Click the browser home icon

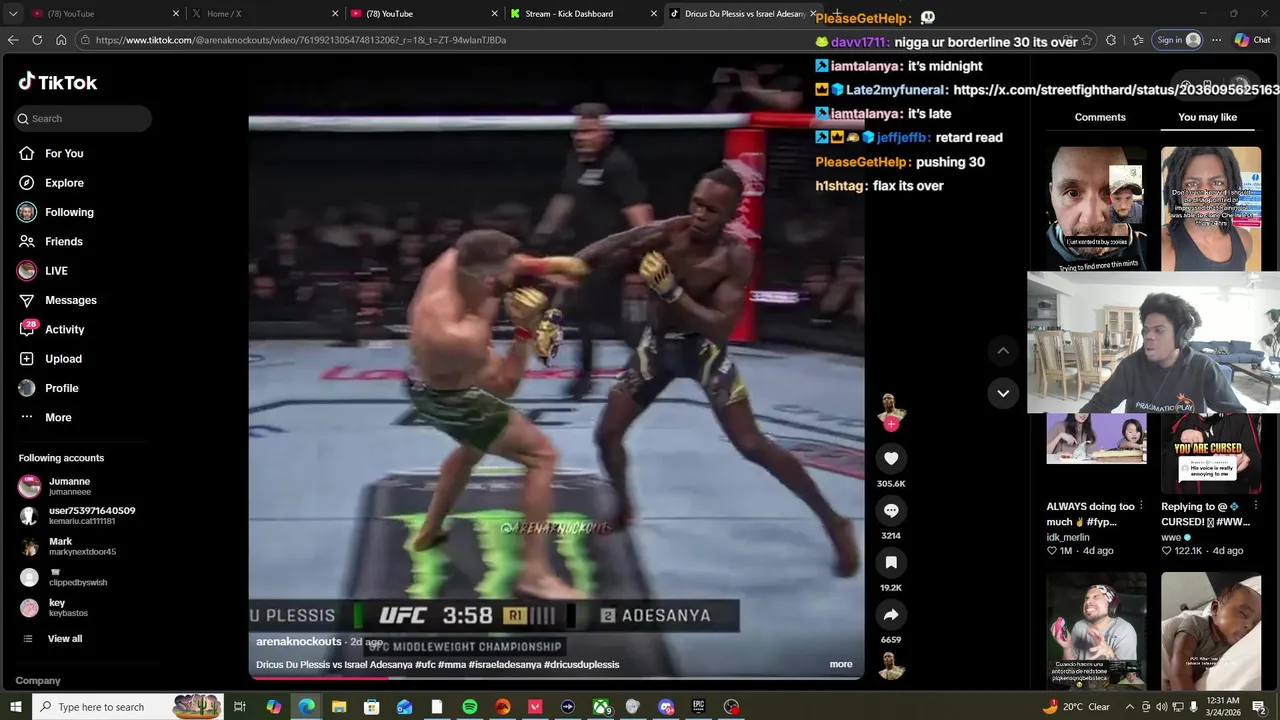61,40
